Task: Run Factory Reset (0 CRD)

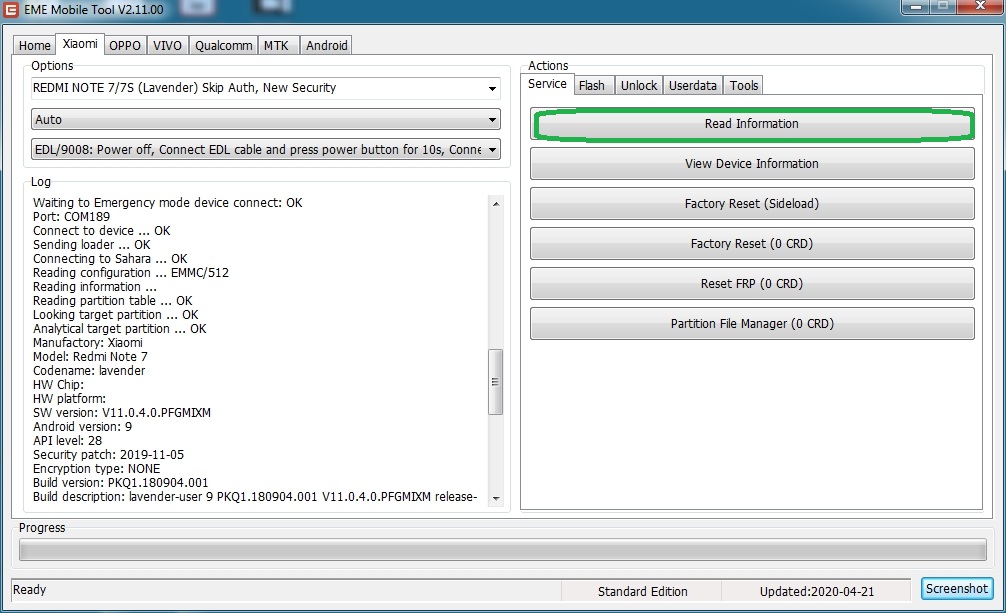Action: [x=752, y=243]
